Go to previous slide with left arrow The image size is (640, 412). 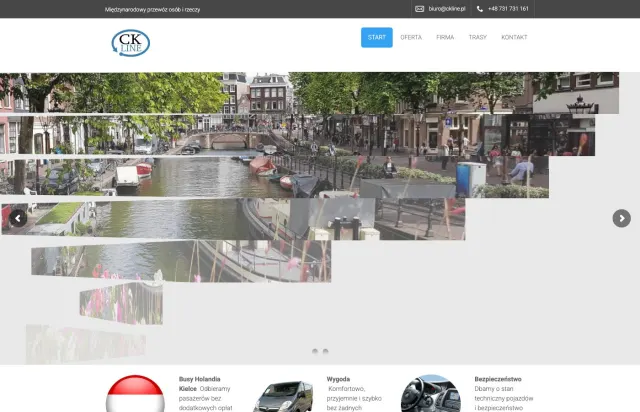[18, 218]
